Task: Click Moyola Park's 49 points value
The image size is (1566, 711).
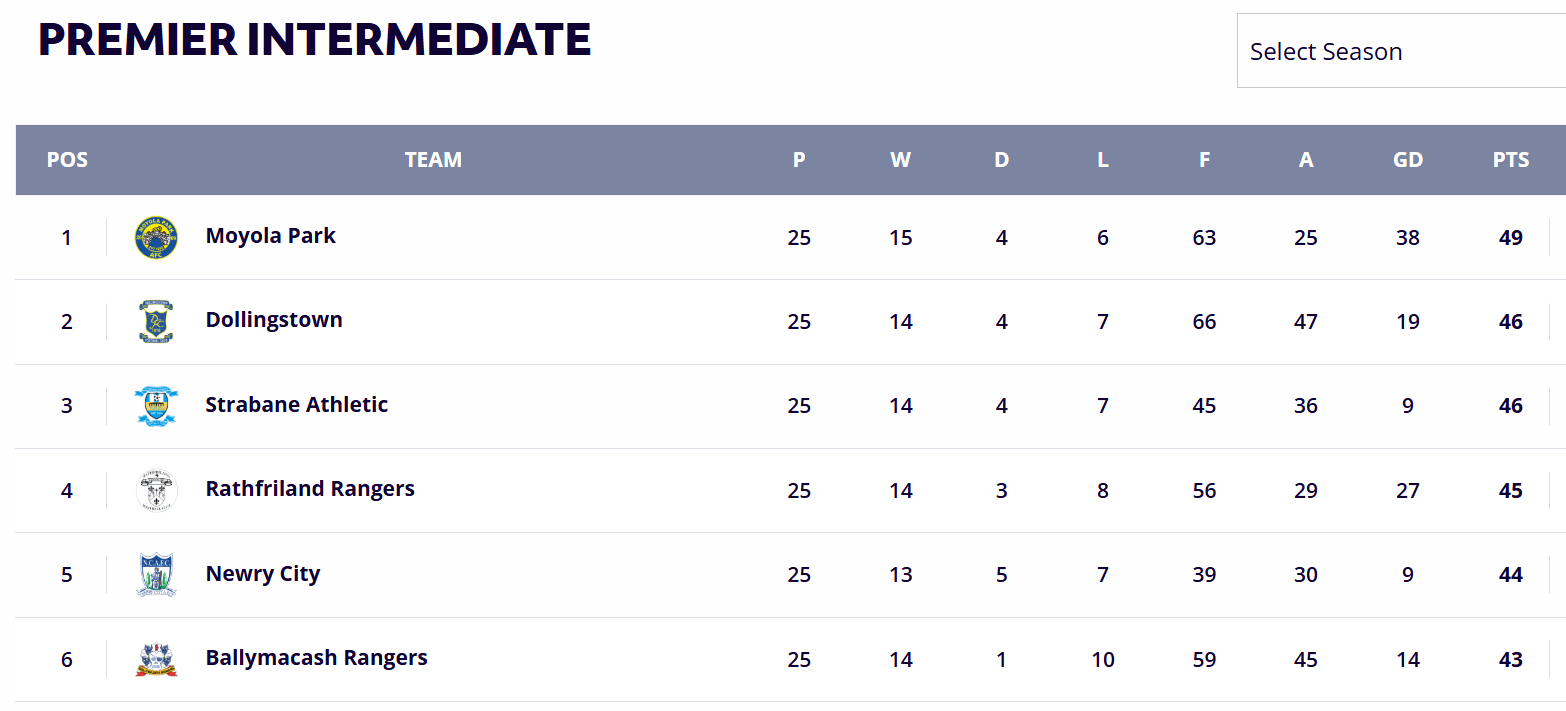Action: pyautogui.click(x=1511, y=238)
